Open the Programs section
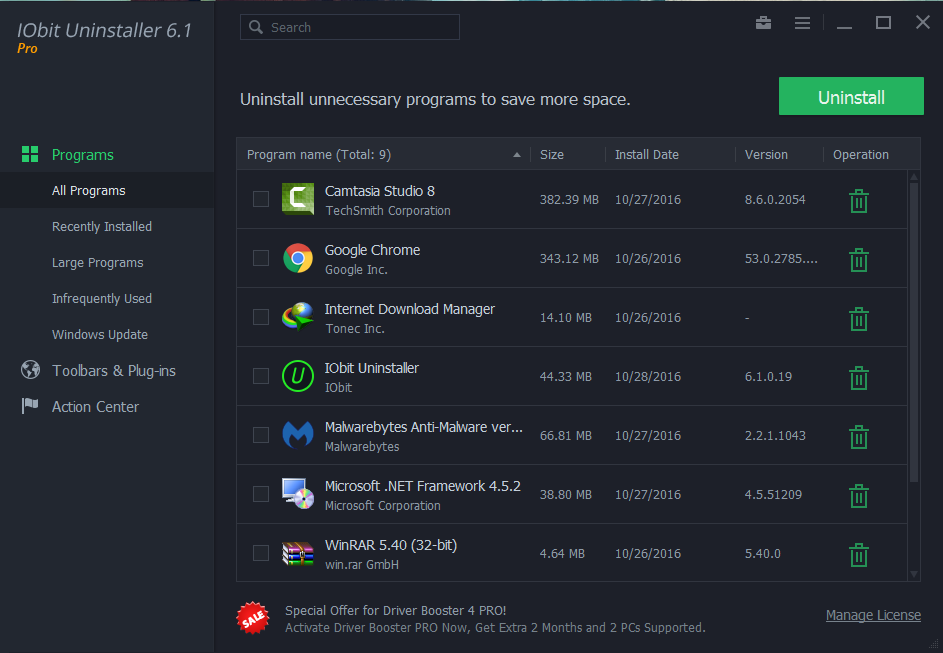943x653 pixels. [82, 155]
